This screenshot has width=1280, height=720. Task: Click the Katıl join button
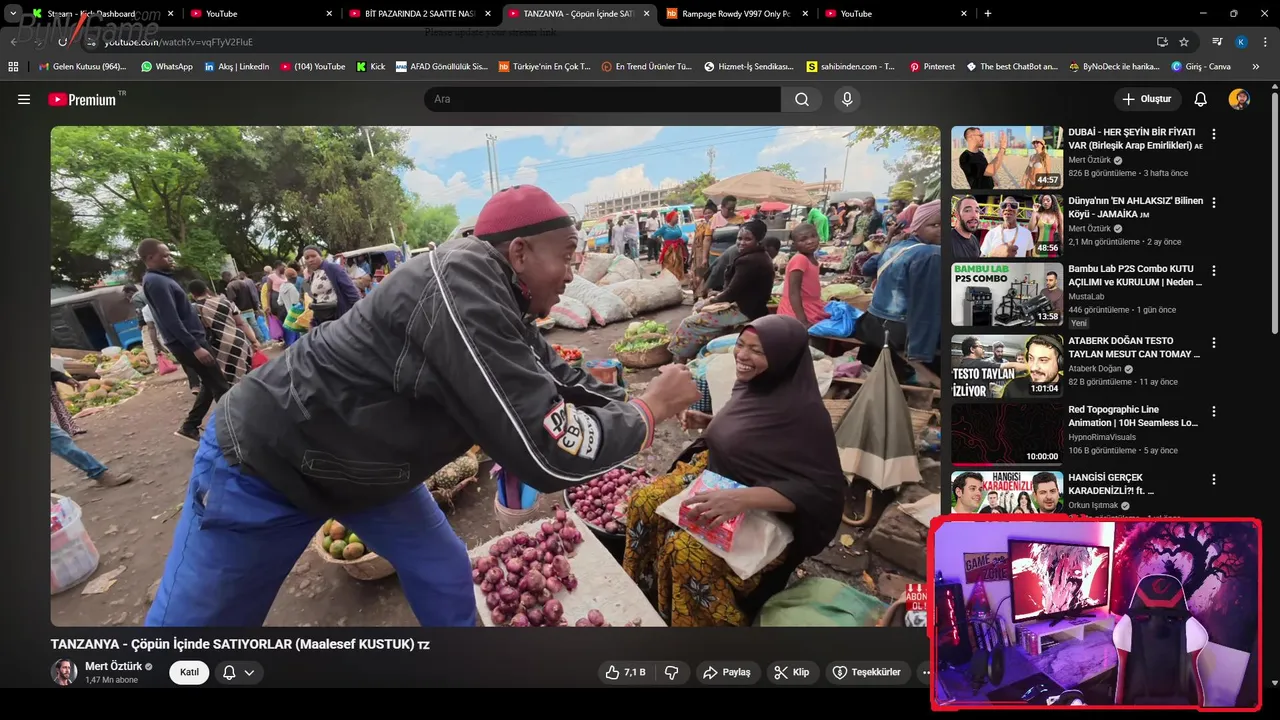189,672
